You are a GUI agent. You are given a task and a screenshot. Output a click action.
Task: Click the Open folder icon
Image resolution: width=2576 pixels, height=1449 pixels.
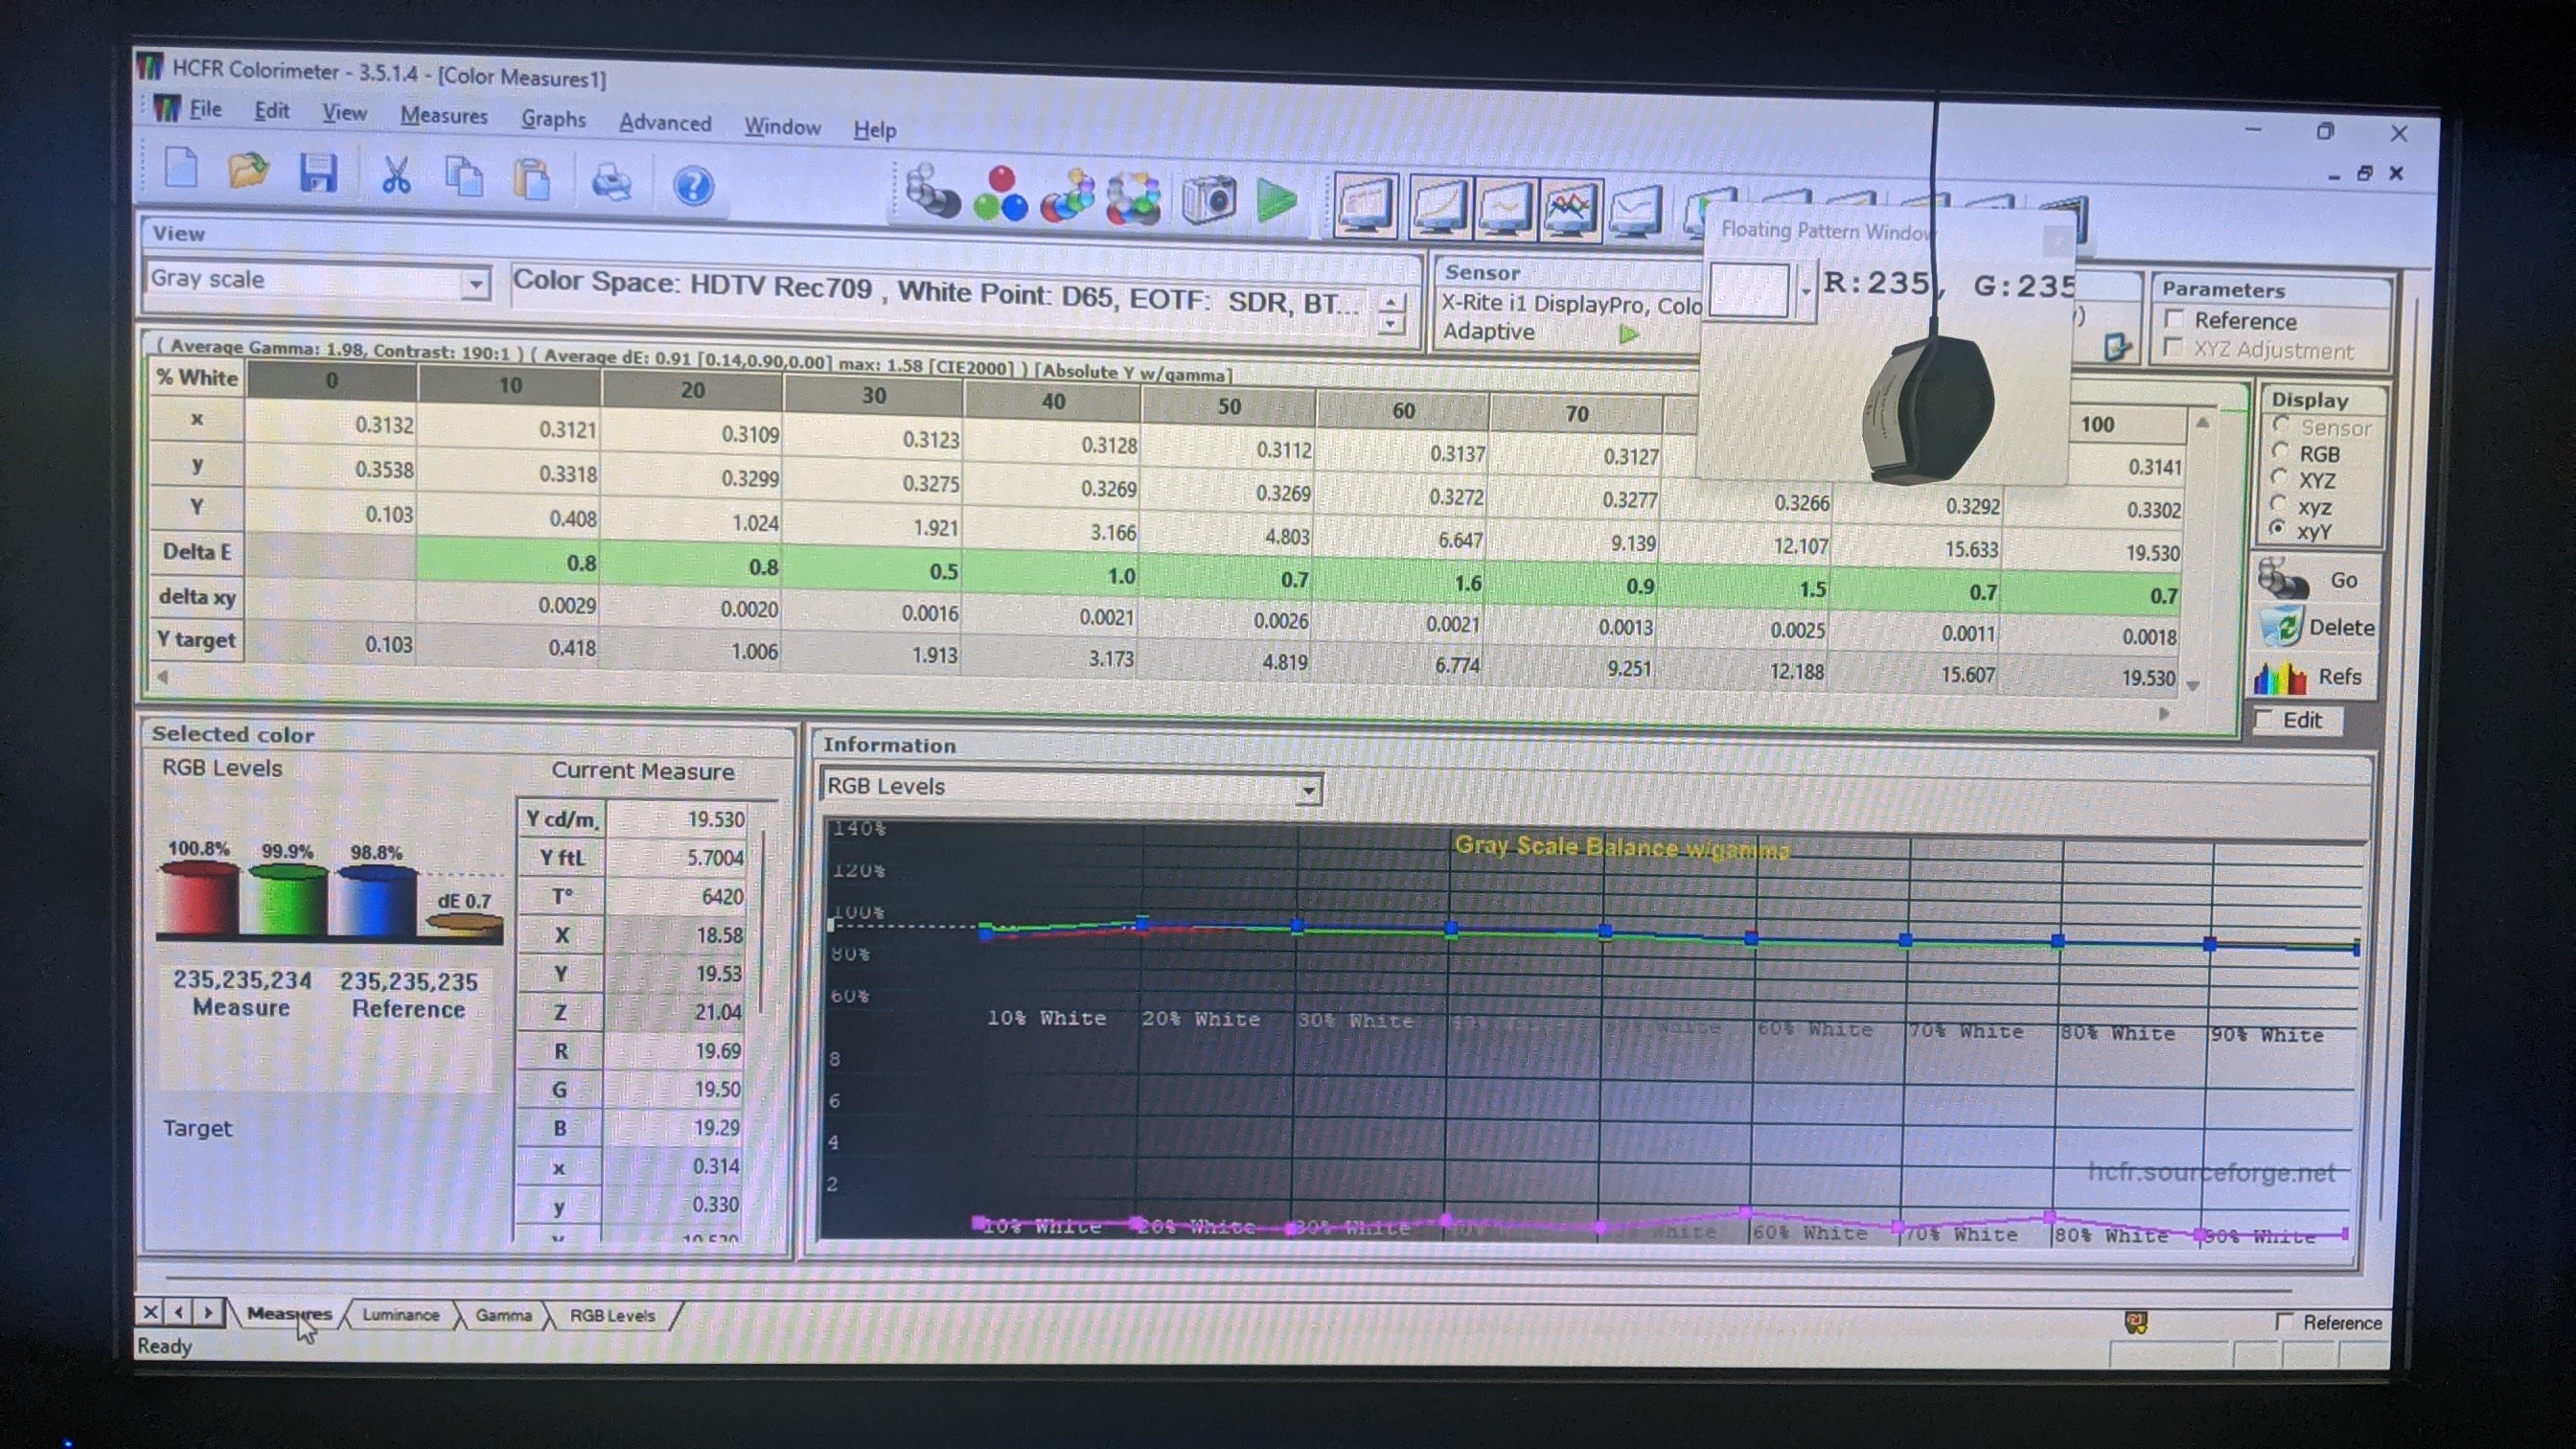coord(247,170)
